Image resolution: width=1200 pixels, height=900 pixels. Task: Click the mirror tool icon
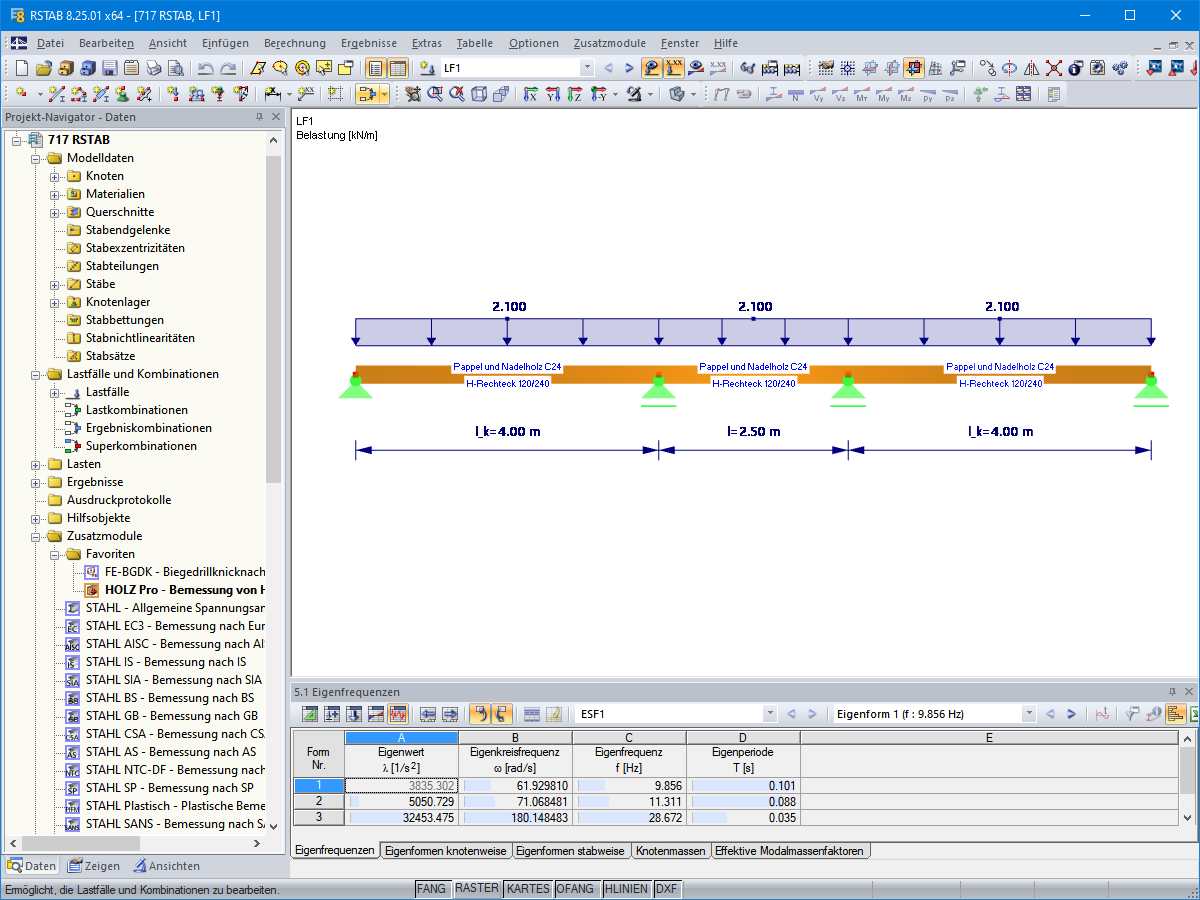click(x=1032, y=68)
